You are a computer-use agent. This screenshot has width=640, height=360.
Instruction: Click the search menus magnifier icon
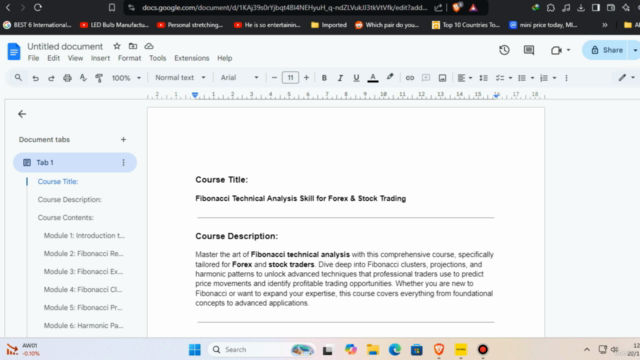click(x=18, y=78)
